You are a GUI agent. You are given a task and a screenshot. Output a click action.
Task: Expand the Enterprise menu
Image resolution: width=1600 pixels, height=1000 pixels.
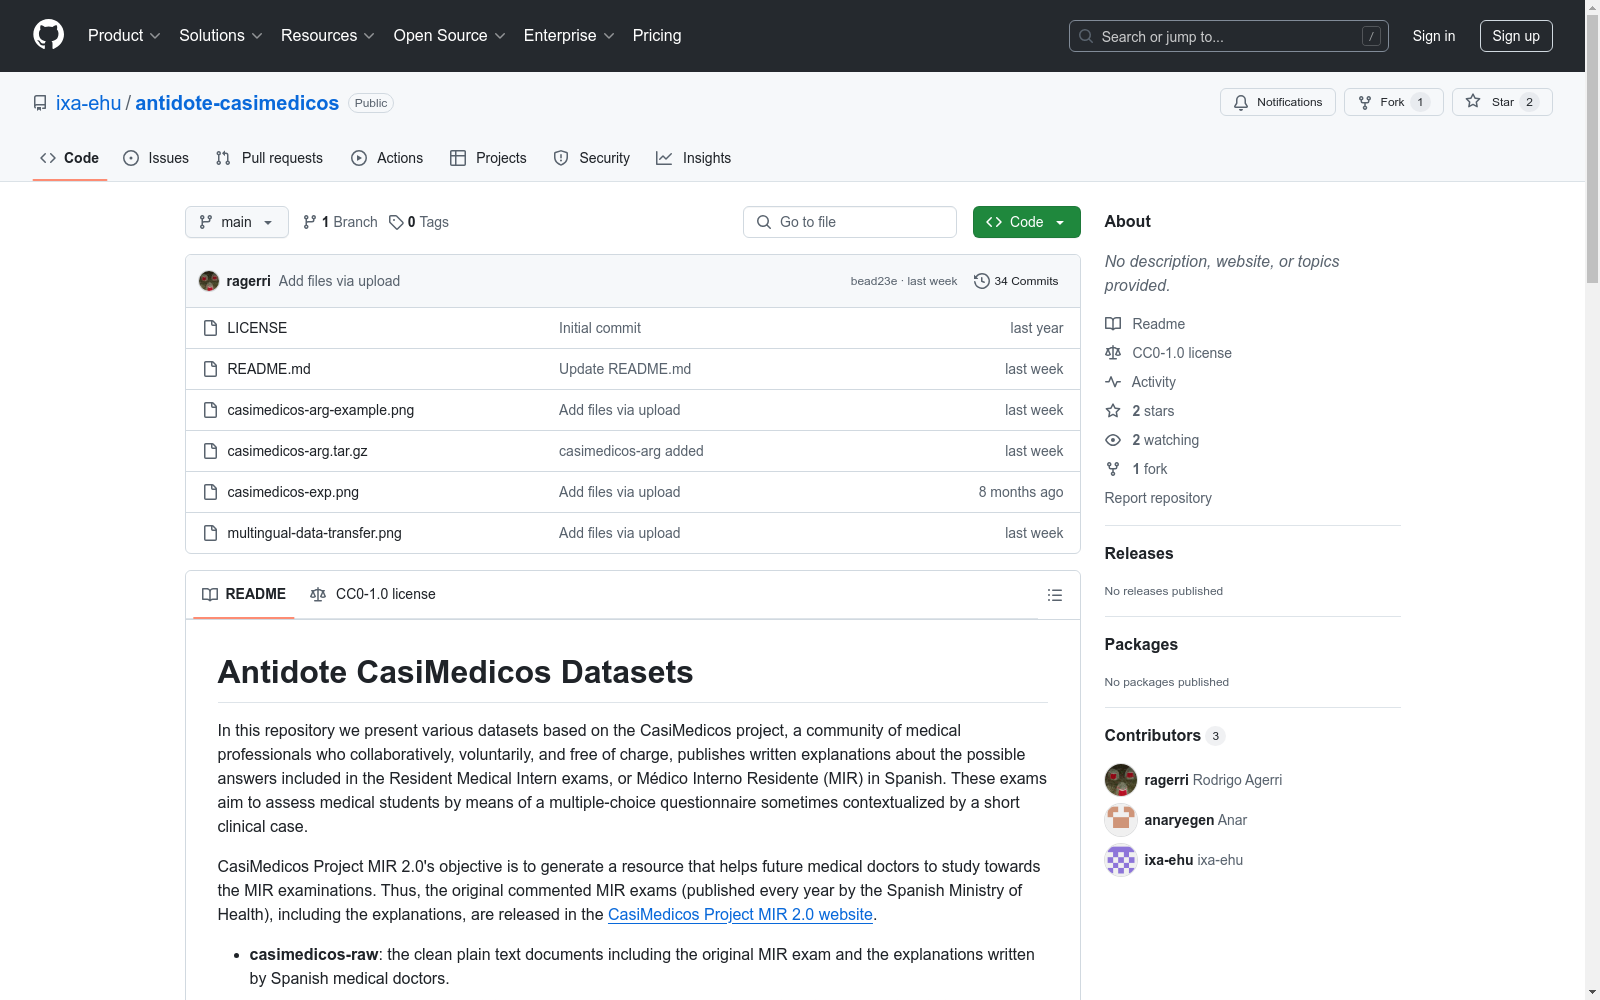point(569,35)
